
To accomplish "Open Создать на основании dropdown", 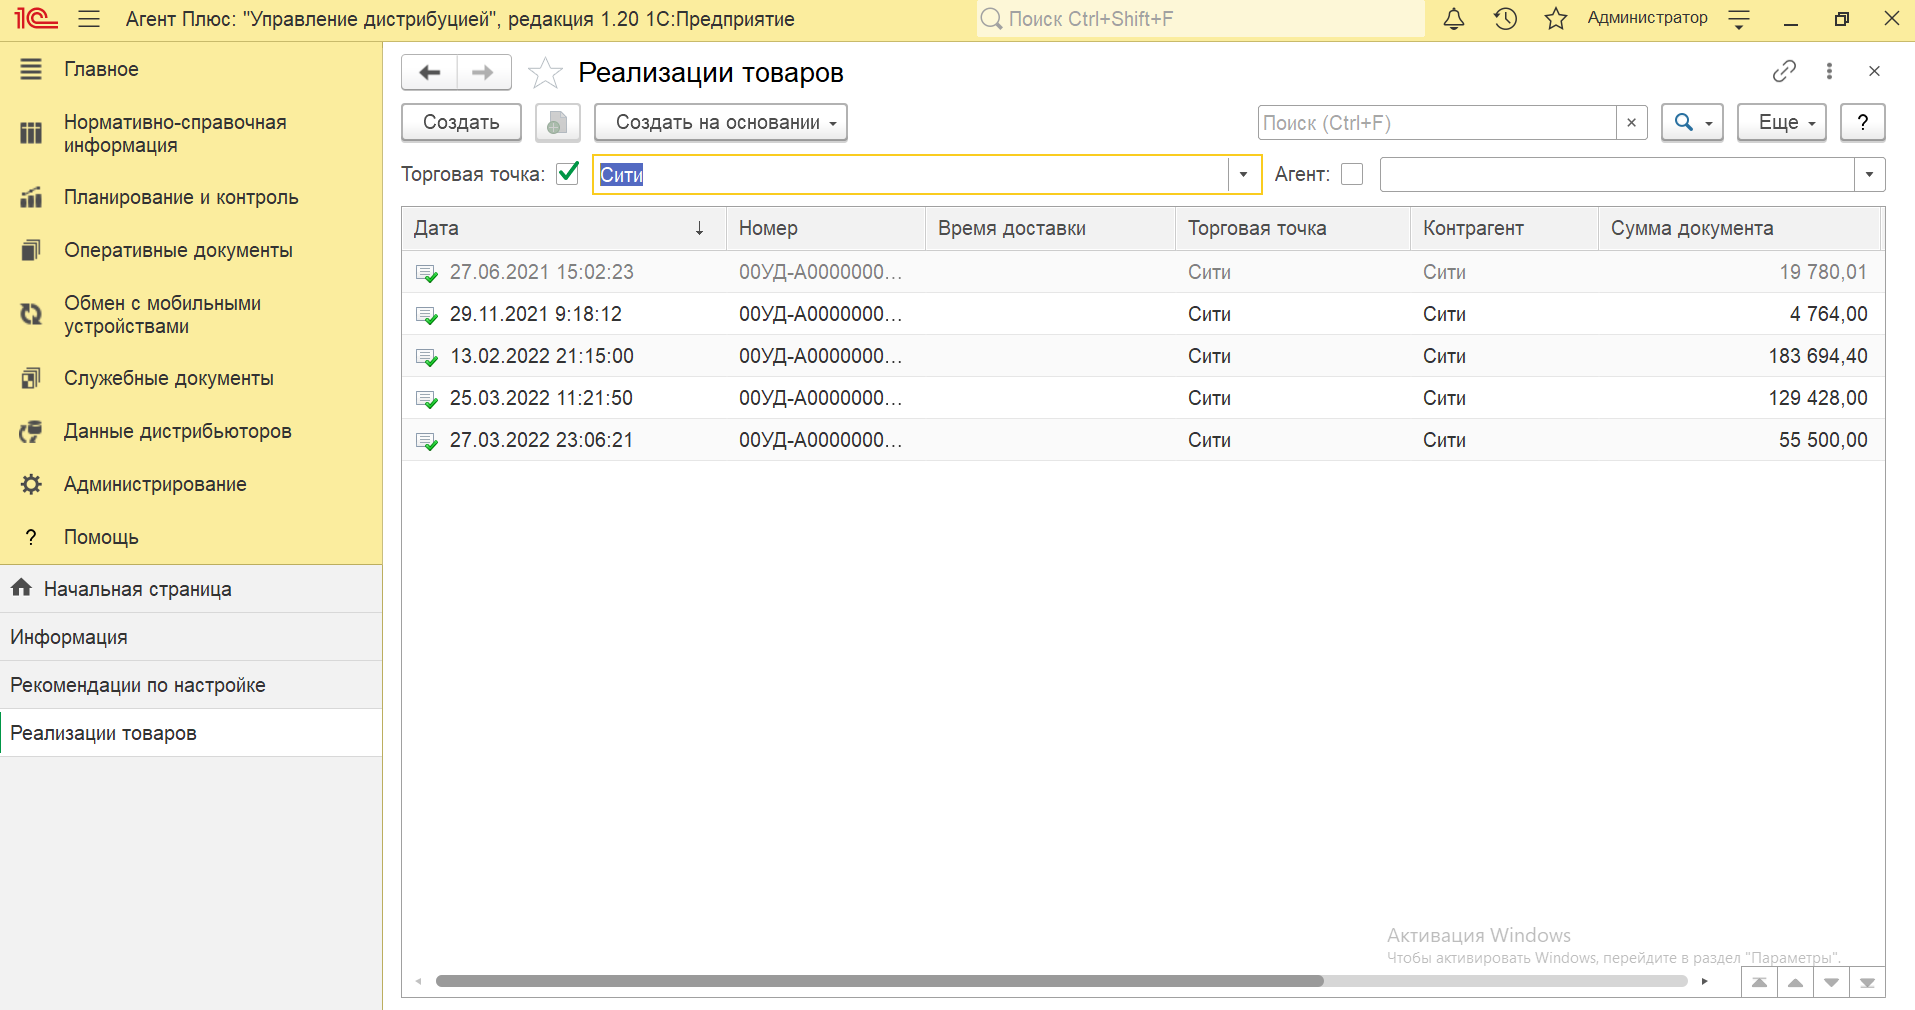I will coord(721,123).
